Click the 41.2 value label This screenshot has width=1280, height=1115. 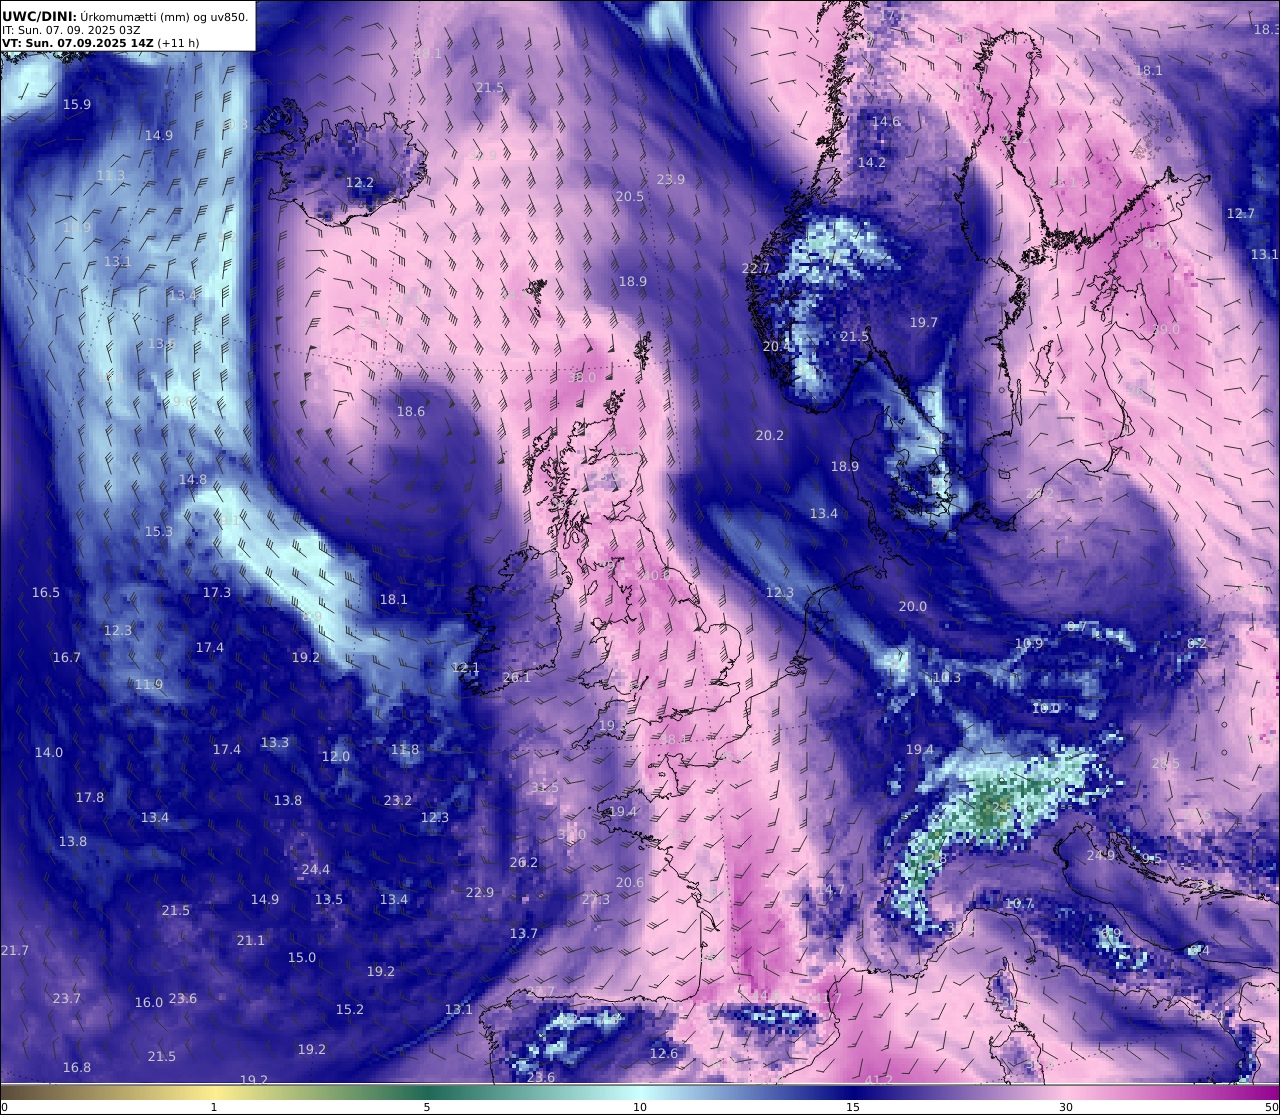tap(879, 1080)
